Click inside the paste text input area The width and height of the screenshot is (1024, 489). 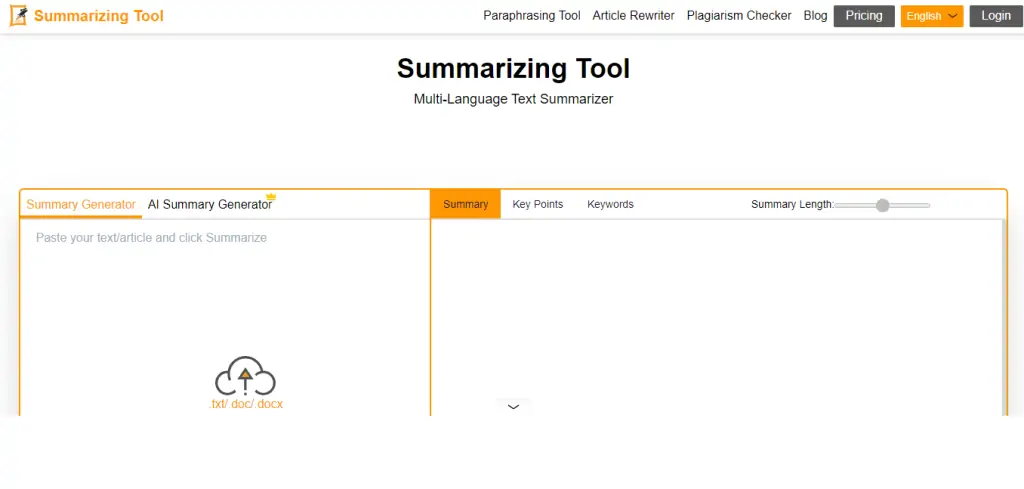pyautogui.click(x=224, y=290)
